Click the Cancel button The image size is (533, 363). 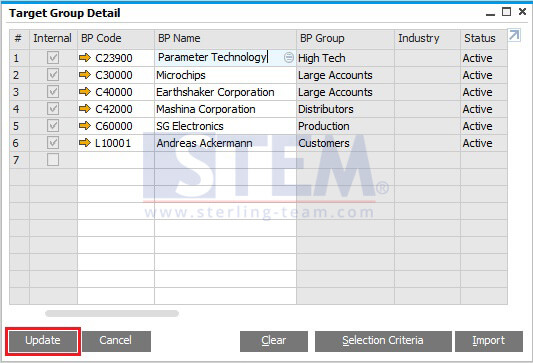[116, 341]
